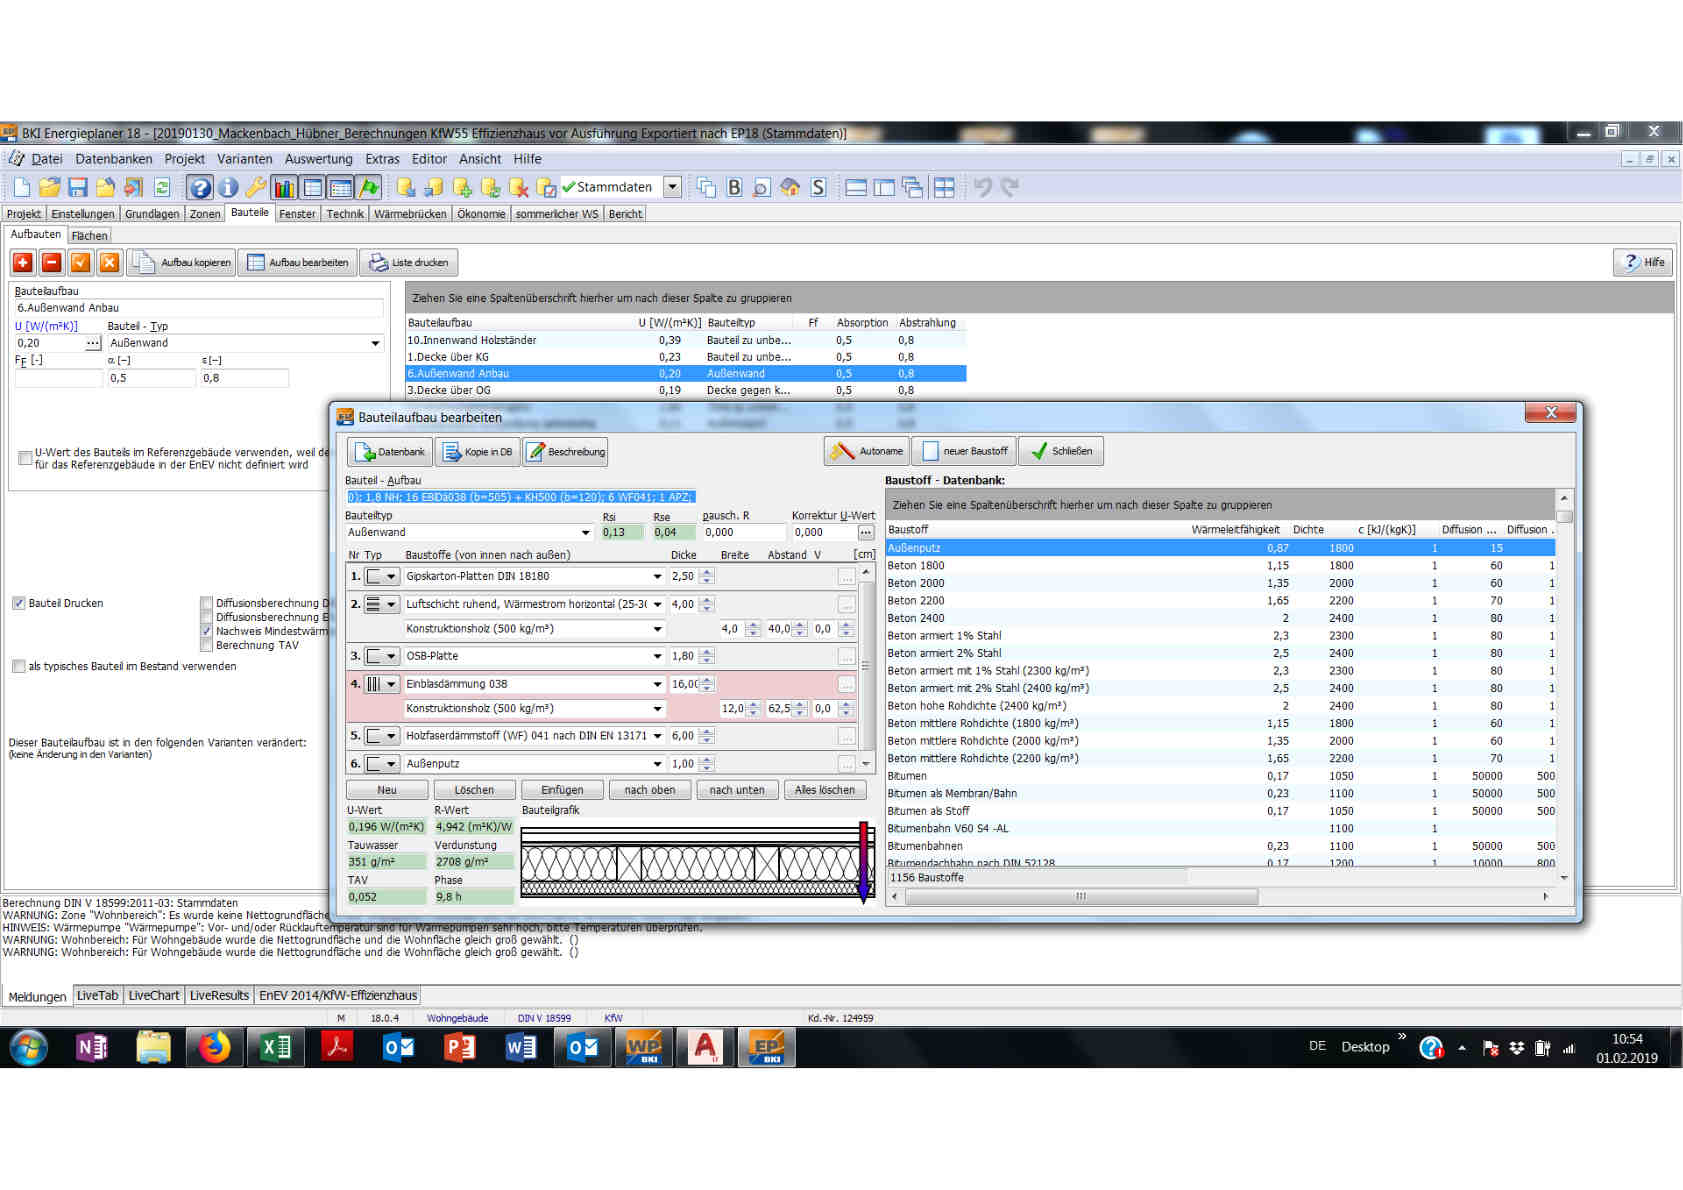The height and width of the screenshot is (1190, 1683).
Task: Open project with the folder icon
Action: (x=49, y=187)
